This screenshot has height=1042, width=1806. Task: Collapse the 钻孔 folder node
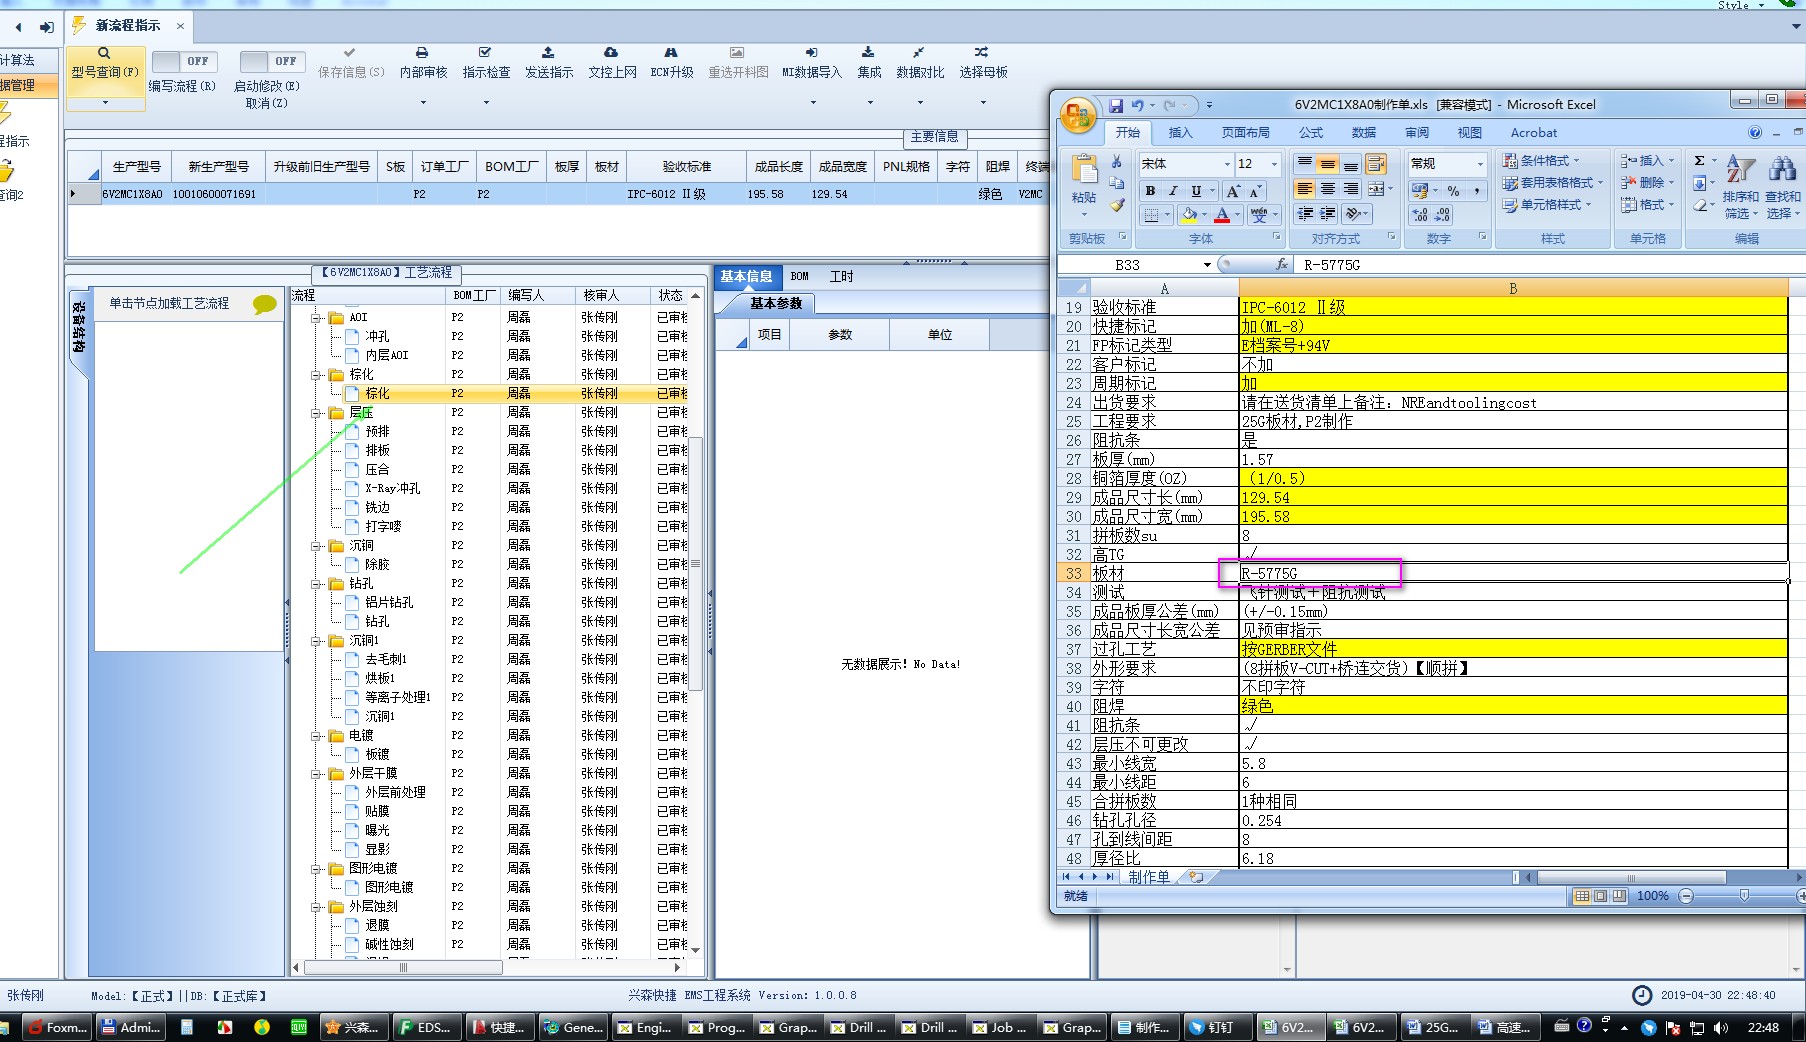coord(316,584)
